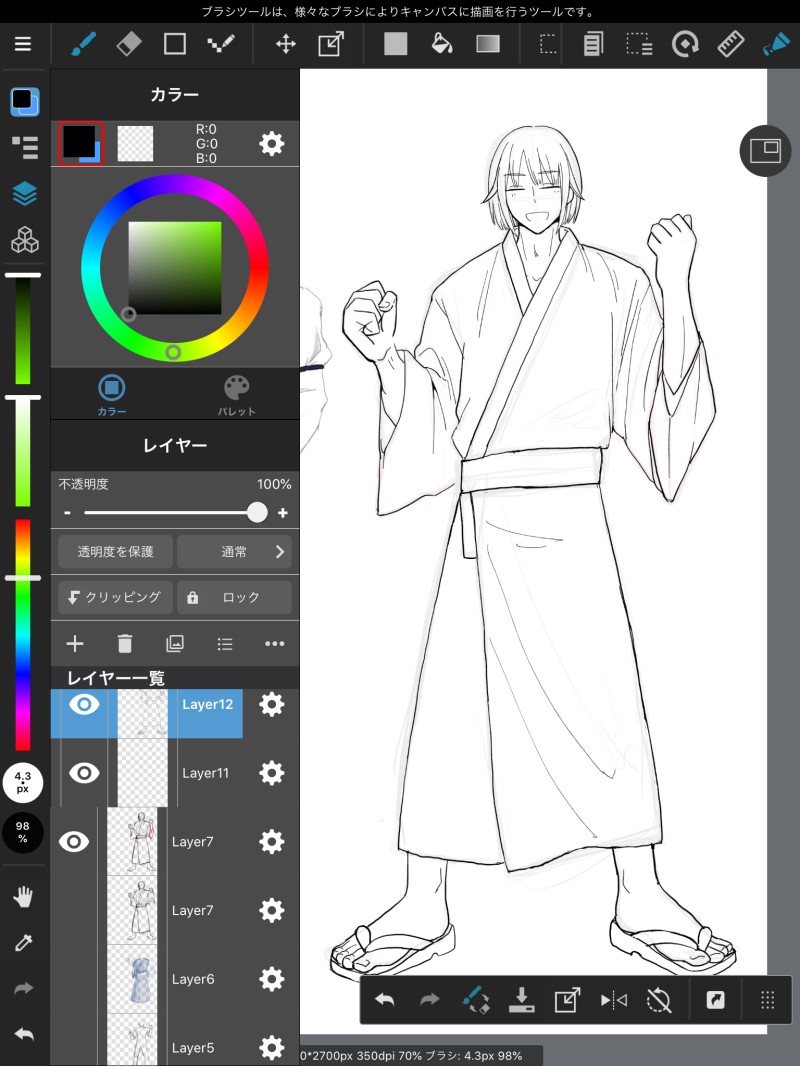The height and width of the screenshot is (1066, 800).
Task: Select the Transform tool in top toolbar
Action: pos(331,44)
